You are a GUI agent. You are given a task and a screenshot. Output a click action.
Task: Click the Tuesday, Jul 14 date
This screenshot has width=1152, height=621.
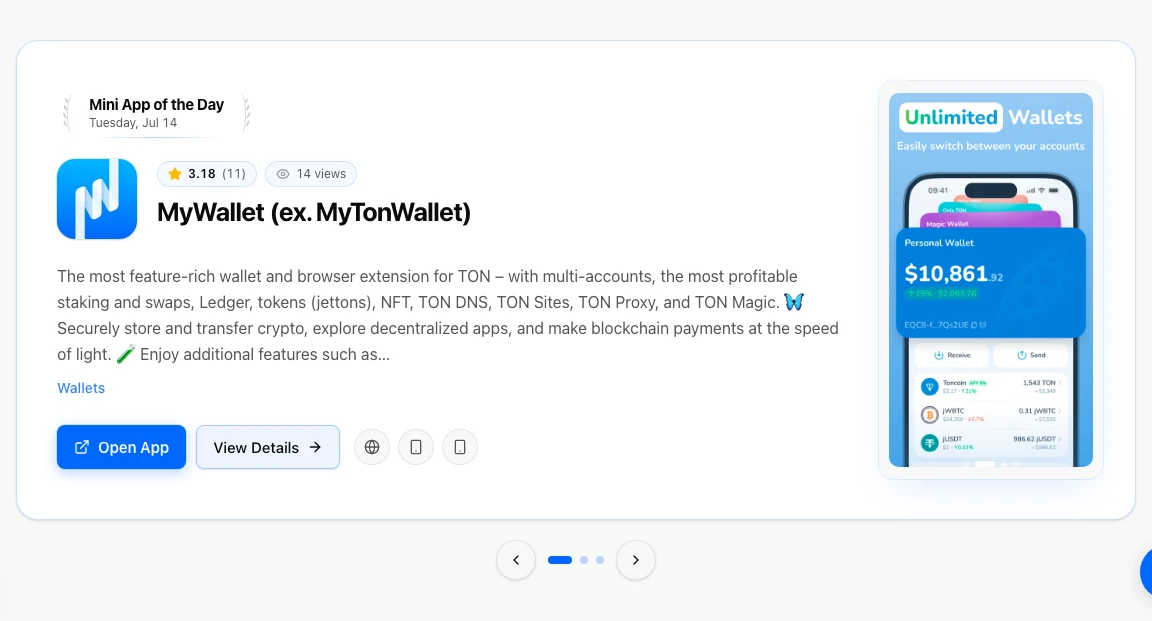(x=133, y=123)
